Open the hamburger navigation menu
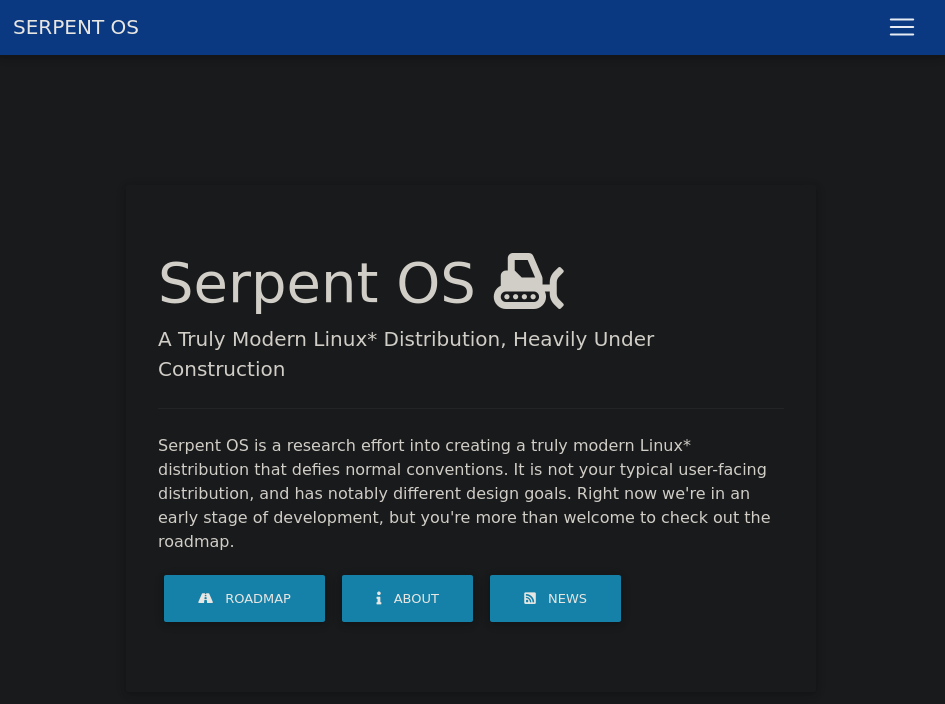945x704 pixels. pos(902,27)
